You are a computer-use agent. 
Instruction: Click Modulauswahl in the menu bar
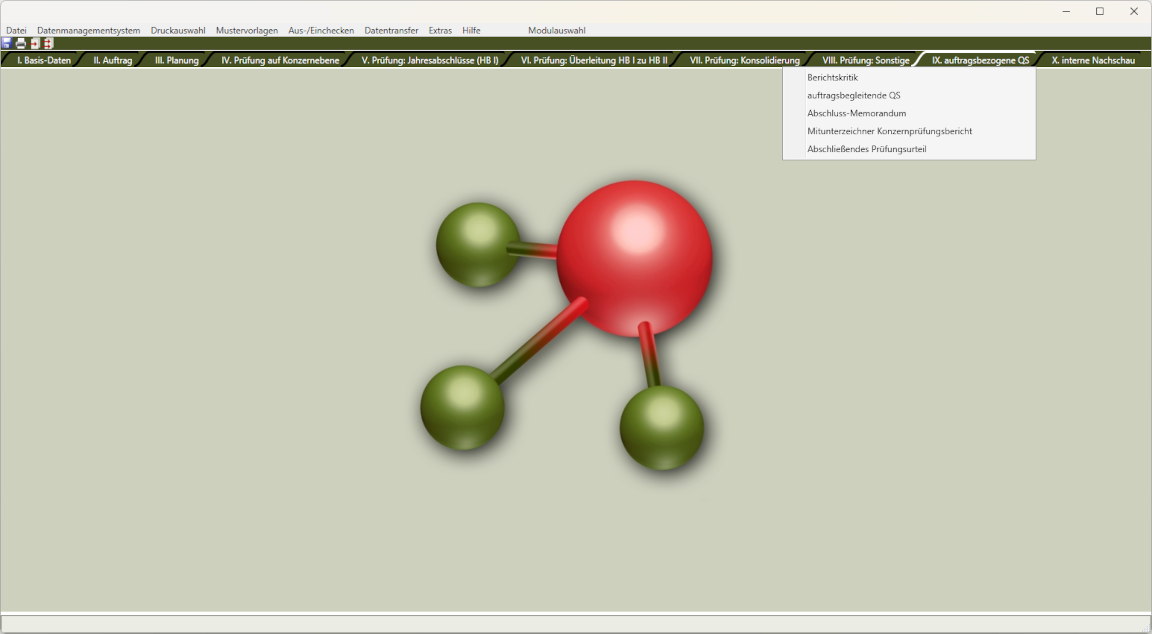pos(557,30)
